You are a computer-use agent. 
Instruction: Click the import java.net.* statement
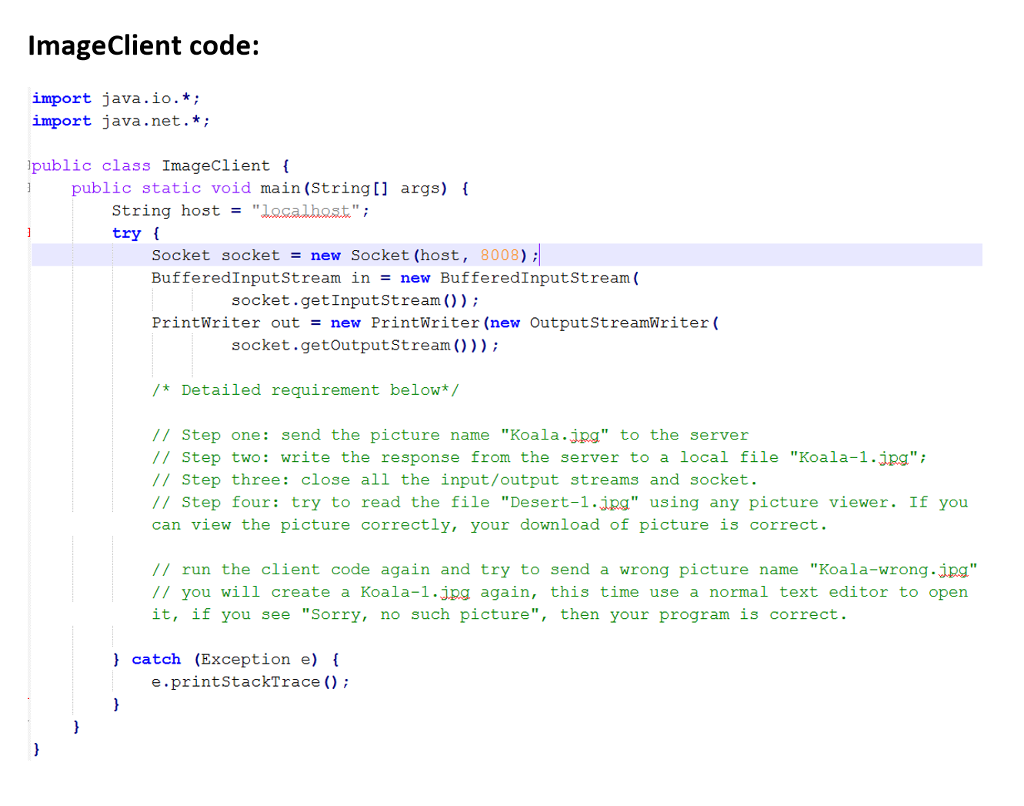click(x=120, y=120)
